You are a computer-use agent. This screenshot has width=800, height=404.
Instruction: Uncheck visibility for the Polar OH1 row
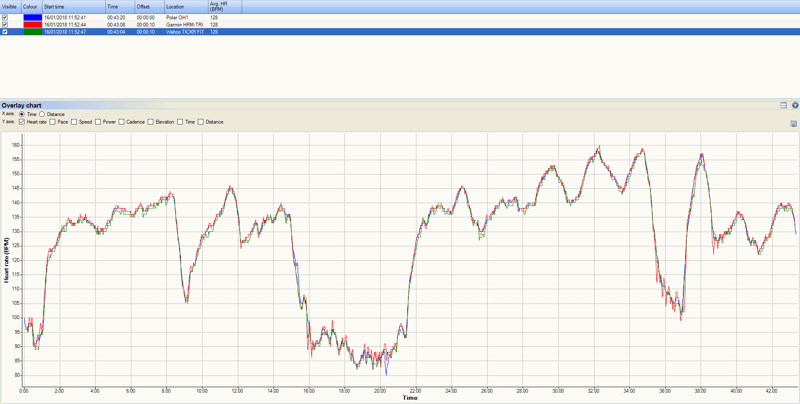click(5, 17)
